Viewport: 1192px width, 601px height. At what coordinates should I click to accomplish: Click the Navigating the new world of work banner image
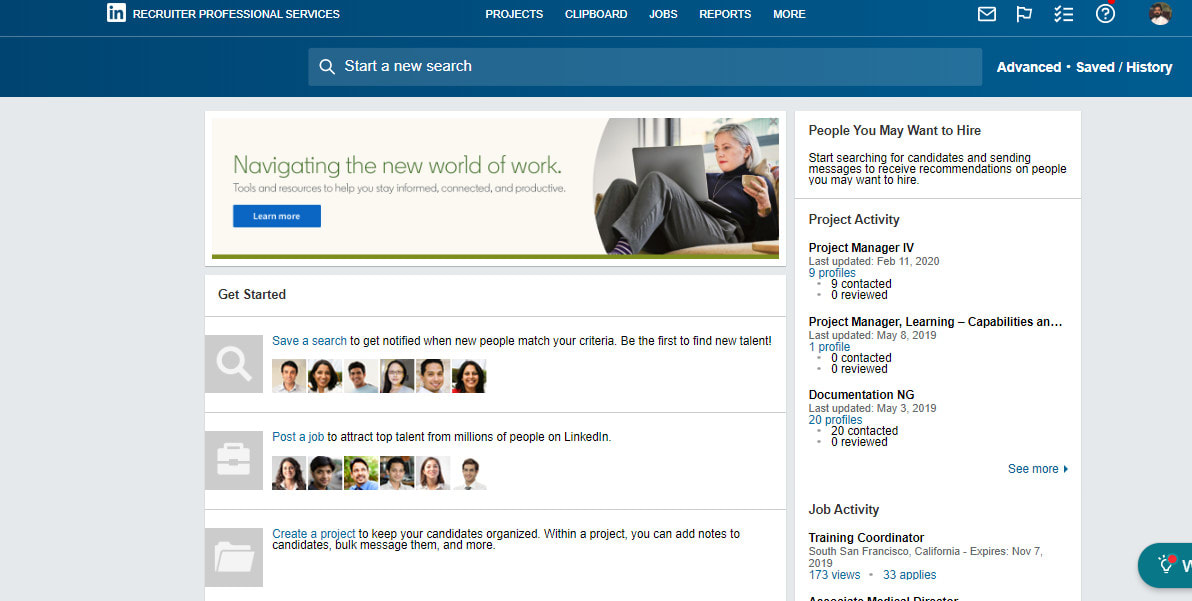tap(495, 188)
